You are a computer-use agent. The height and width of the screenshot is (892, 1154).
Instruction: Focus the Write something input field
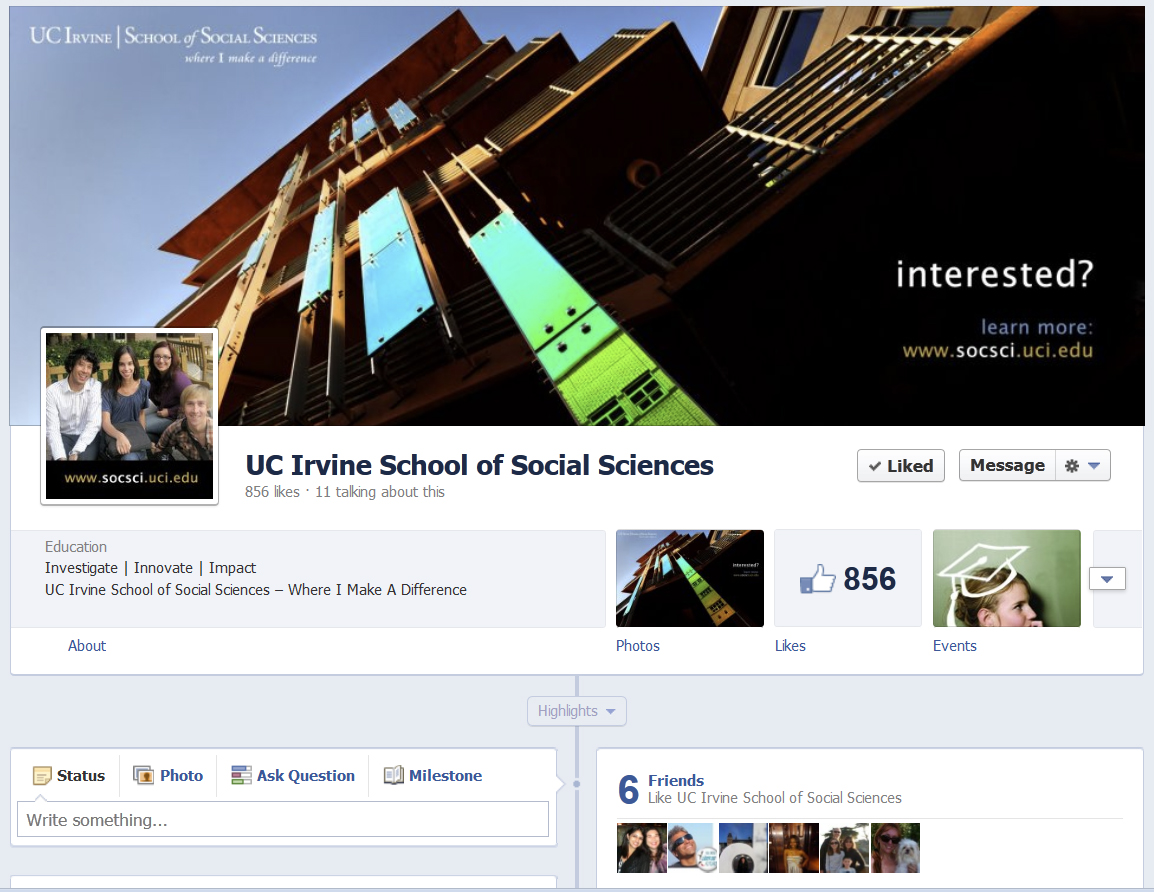click(283, 819)
